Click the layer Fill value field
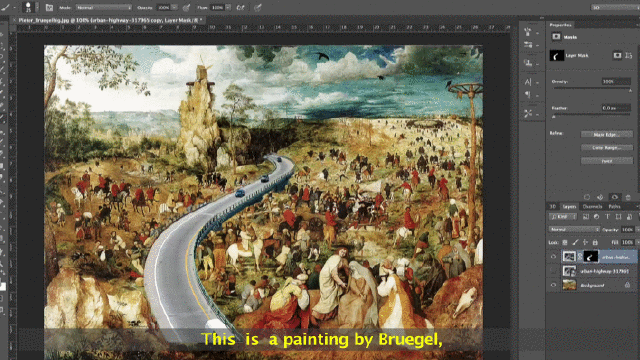 pyautogui.click(x=627, y=242)
